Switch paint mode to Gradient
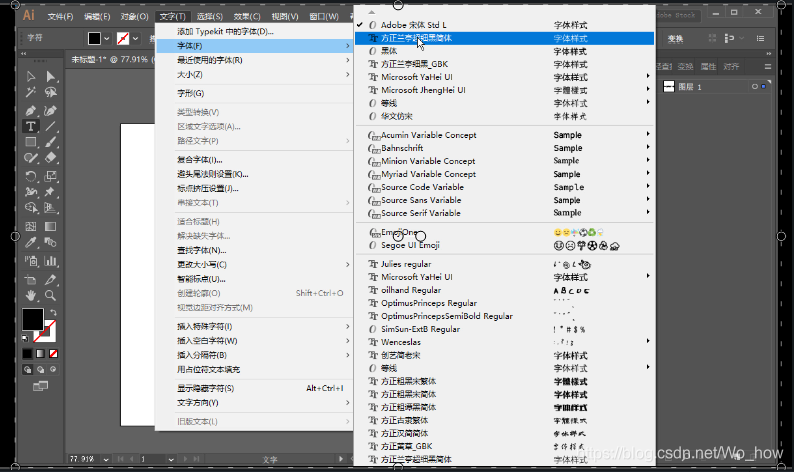Image resolution: width=794 pixels, height=472 pixels. [x=41, y=353]
